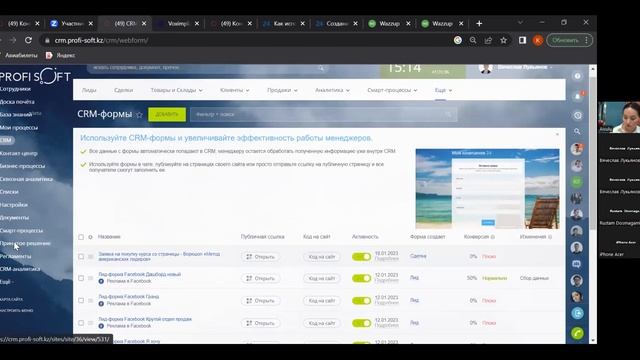This screenshot has width=640, height=360.
Task: Open notifications bell in right sidebar
Action: coord(578,96)
